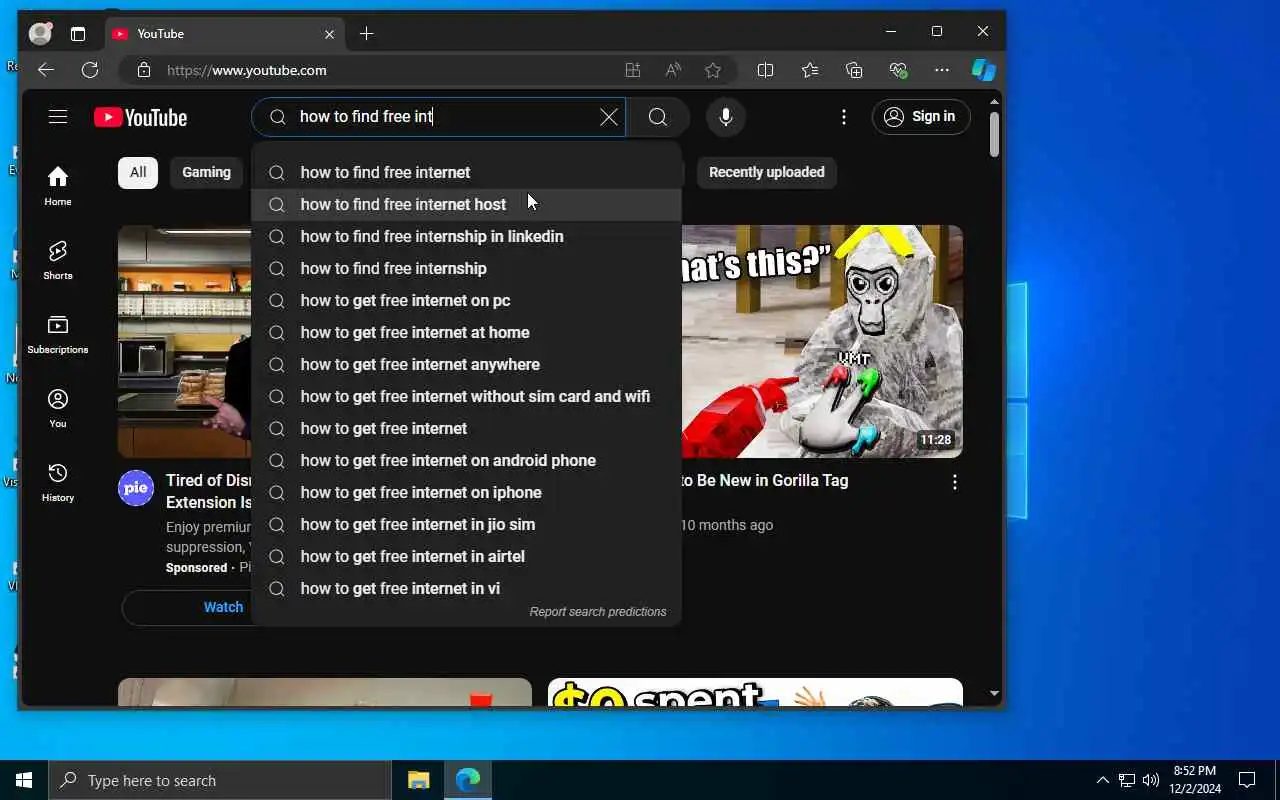Screen dimensions: 1280x800
Task: Choose 'how to get free internet in vi'
Action: click(x=467, y=588)
